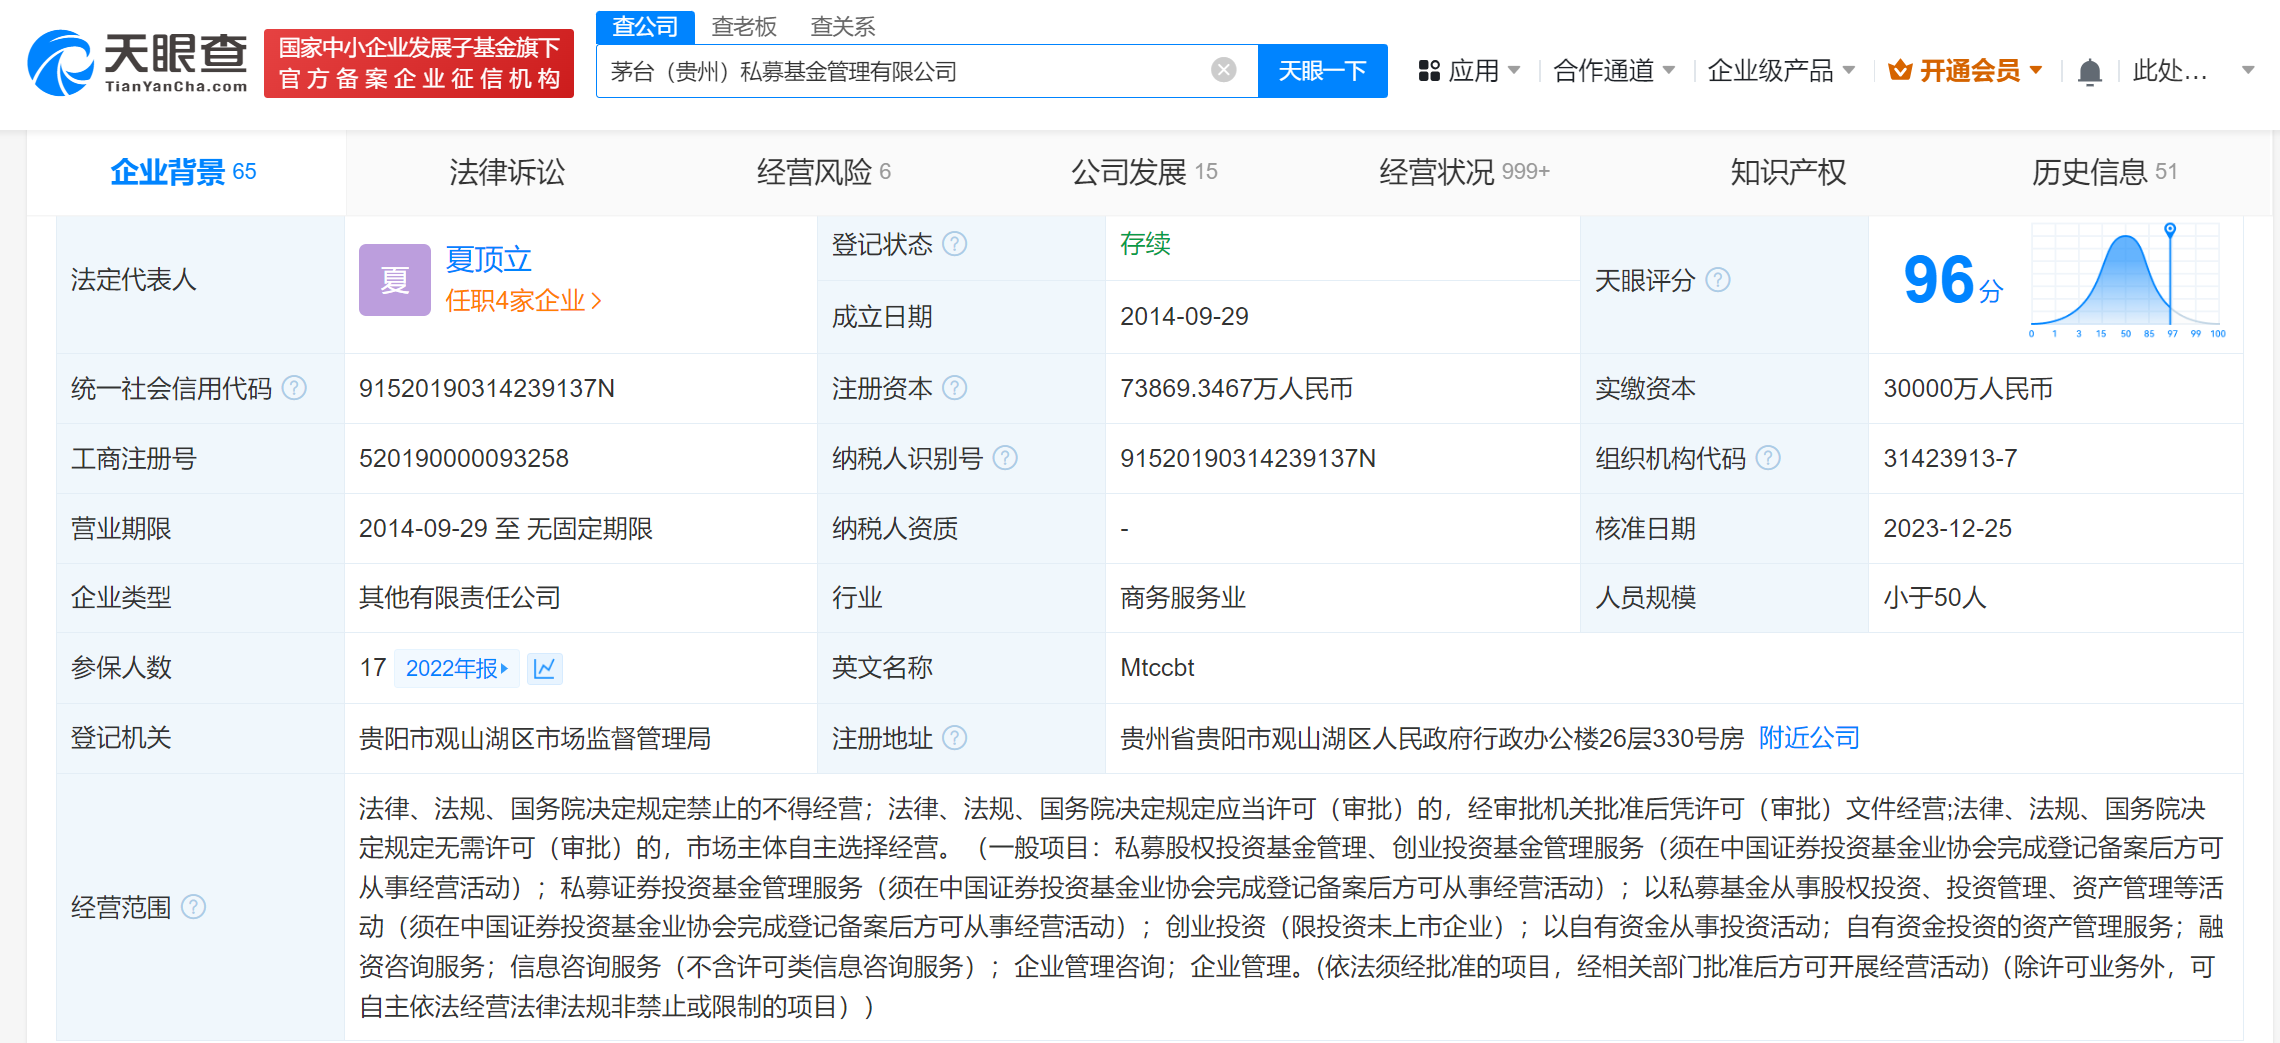Click the company name search field
Screen dimensions: 2280x1043
pos(900,71)
